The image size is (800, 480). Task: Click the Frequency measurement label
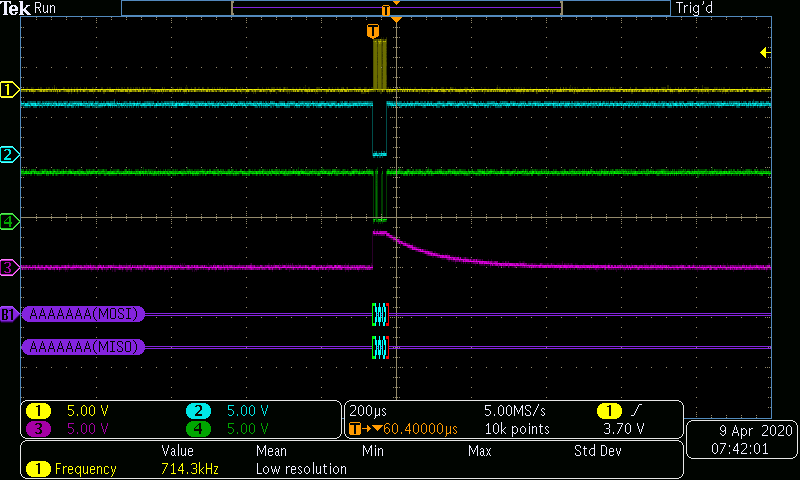click(85, 469)
